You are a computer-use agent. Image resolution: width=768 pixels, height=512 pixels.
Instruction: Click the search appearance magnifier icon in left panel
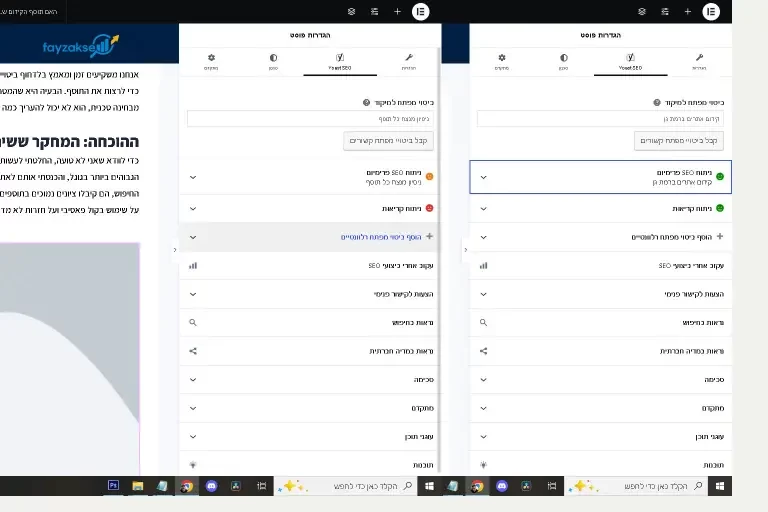click(193, 323)
